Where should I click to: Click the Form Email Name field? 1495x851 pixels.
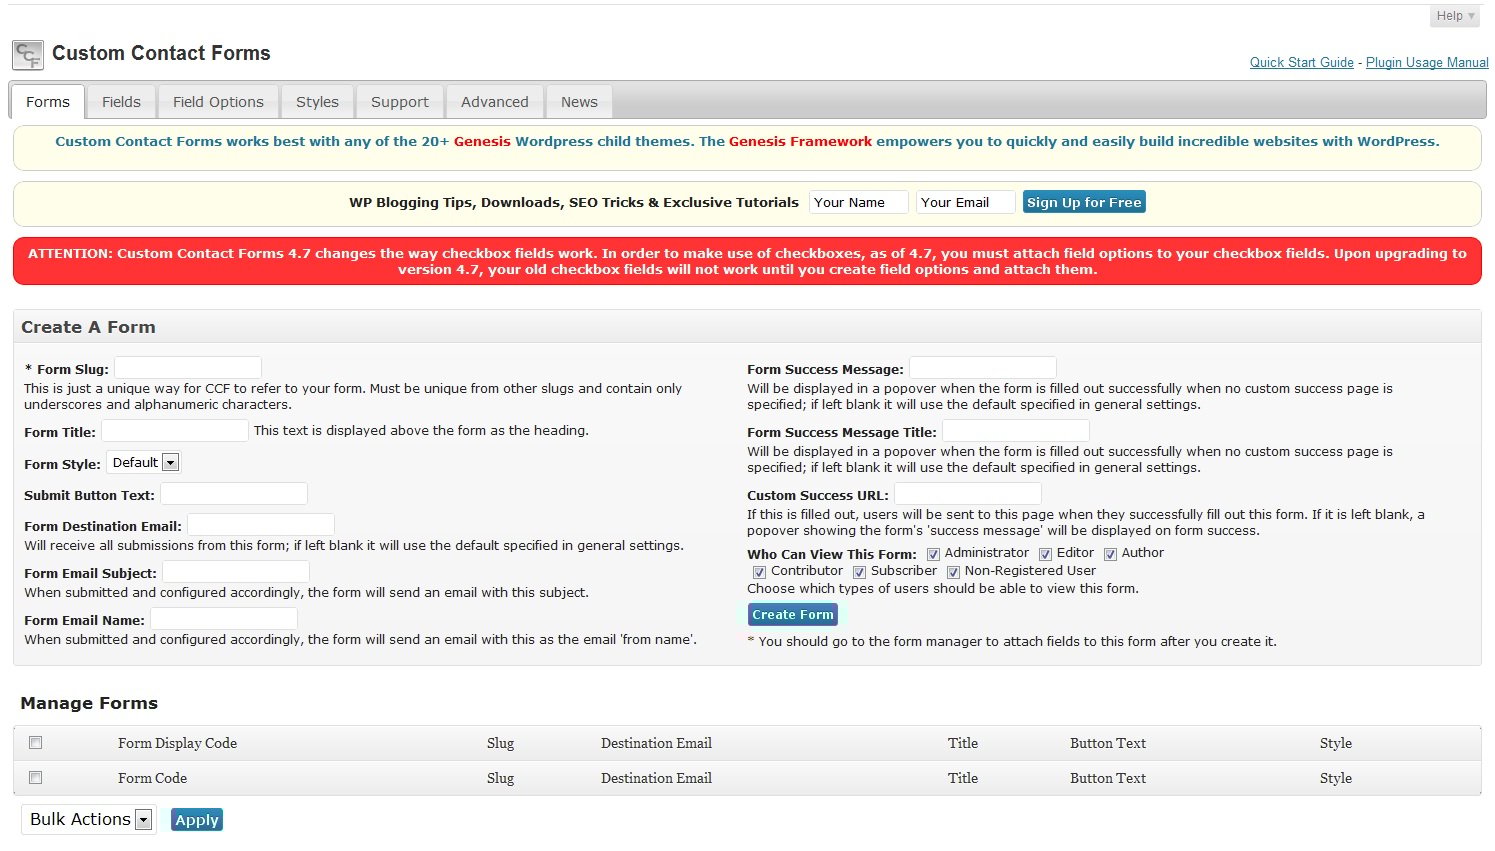(x=224, y=618)
